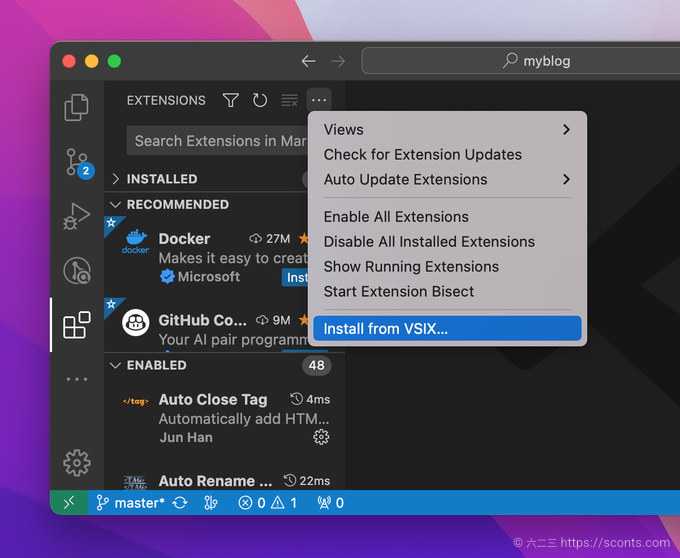Open manage gear for Auto Close Tag
The width and height of the screenshot is (680, 558).
click(x=321, y=437)
